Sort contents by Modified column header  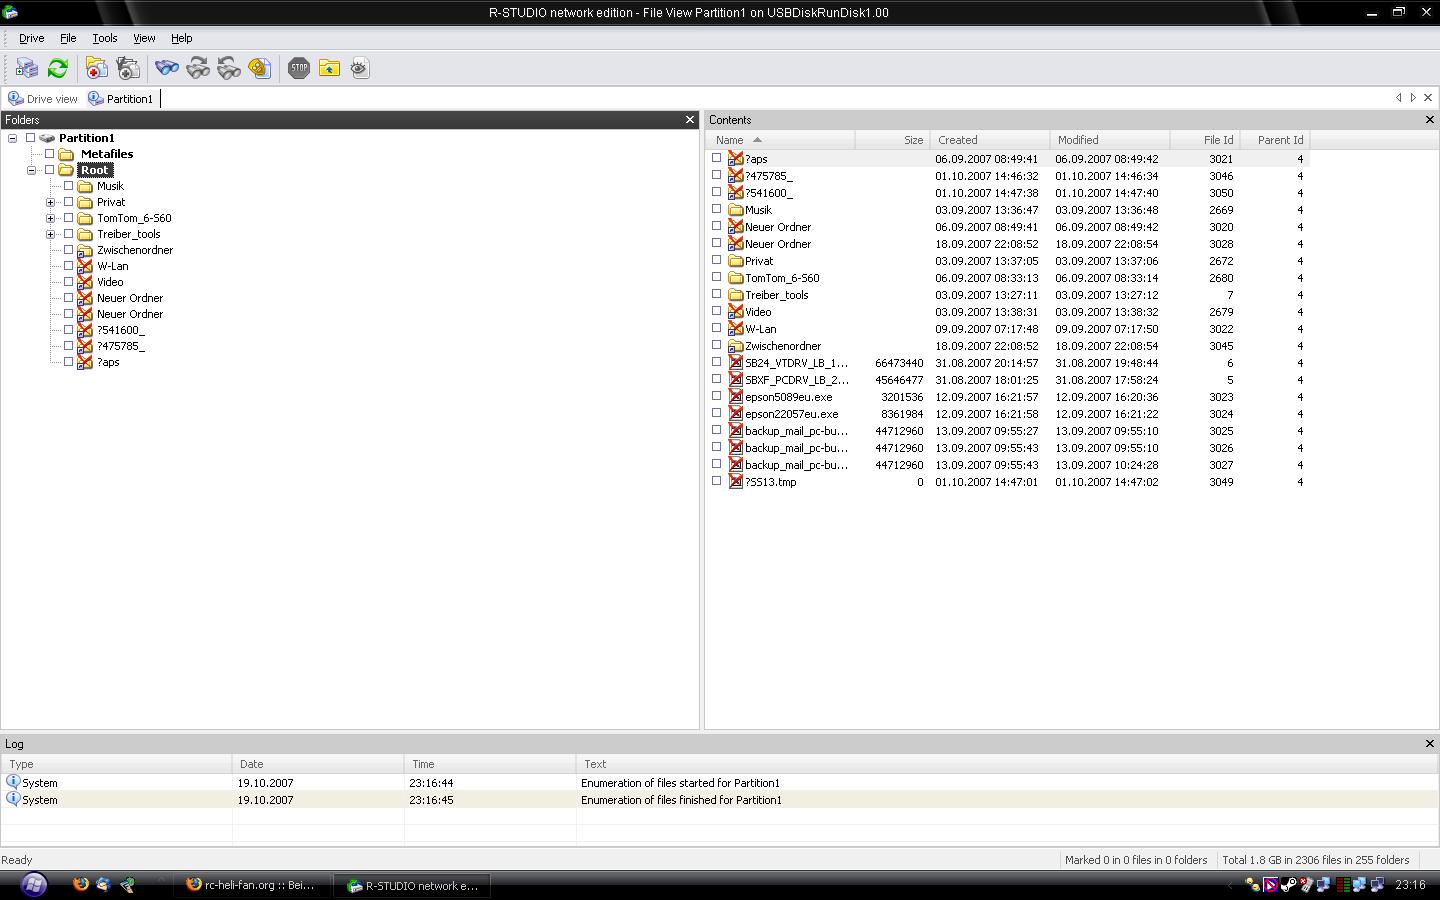pos(1078,140)
